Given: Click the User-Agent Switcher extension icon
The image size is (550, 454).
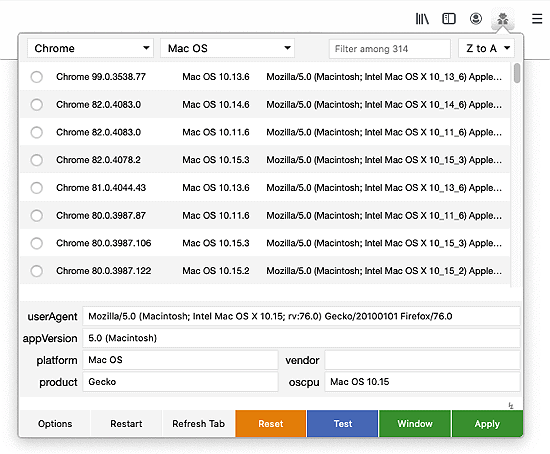Looking at the screenshot, I should 503,19.
